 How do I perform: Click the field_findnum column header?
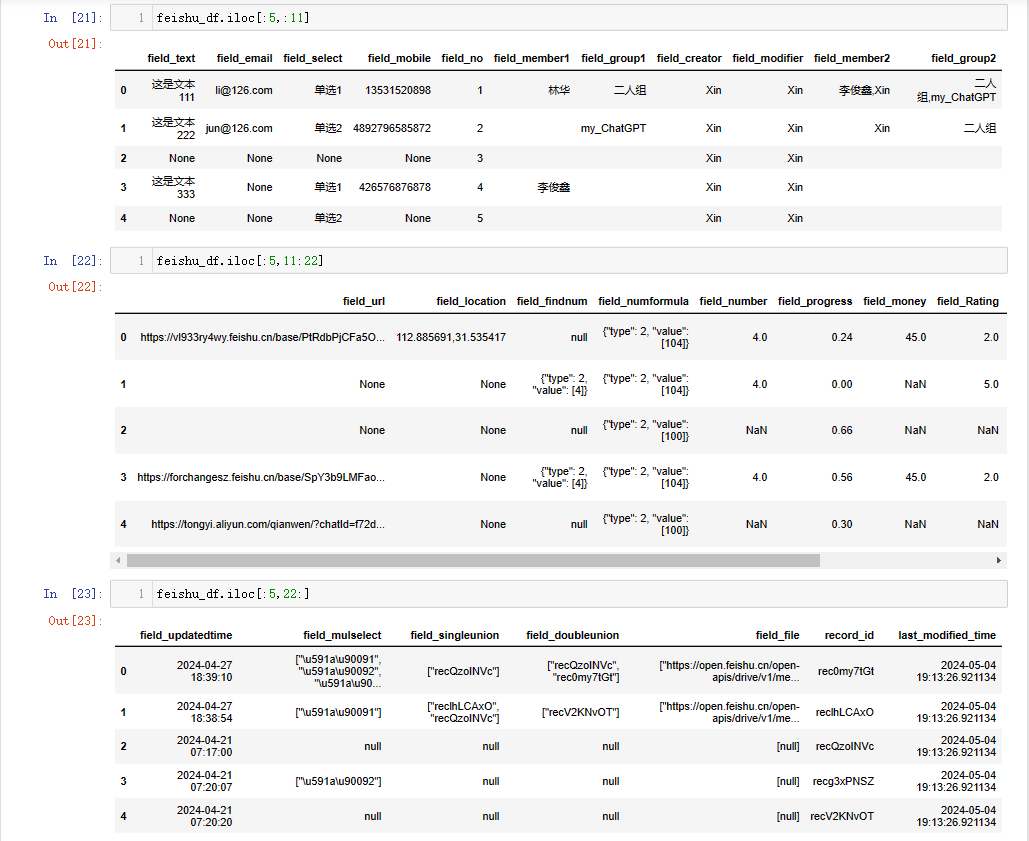(x=552, y=300)
